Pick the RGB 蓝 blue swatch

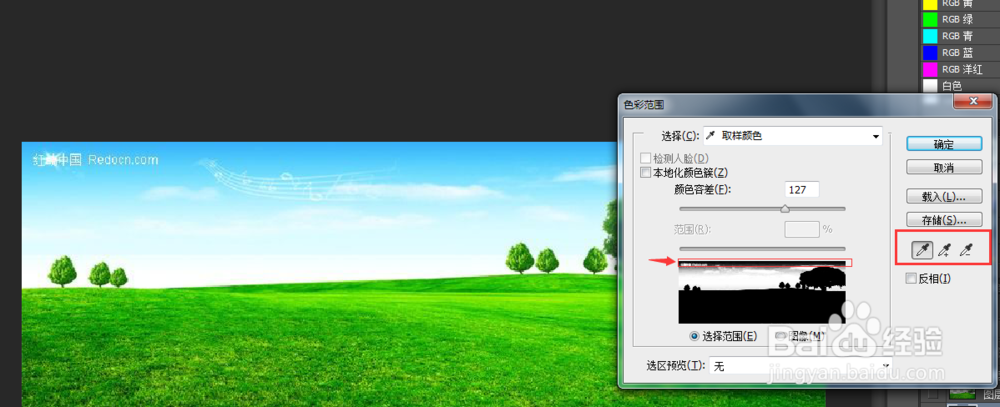coord(930,52)
